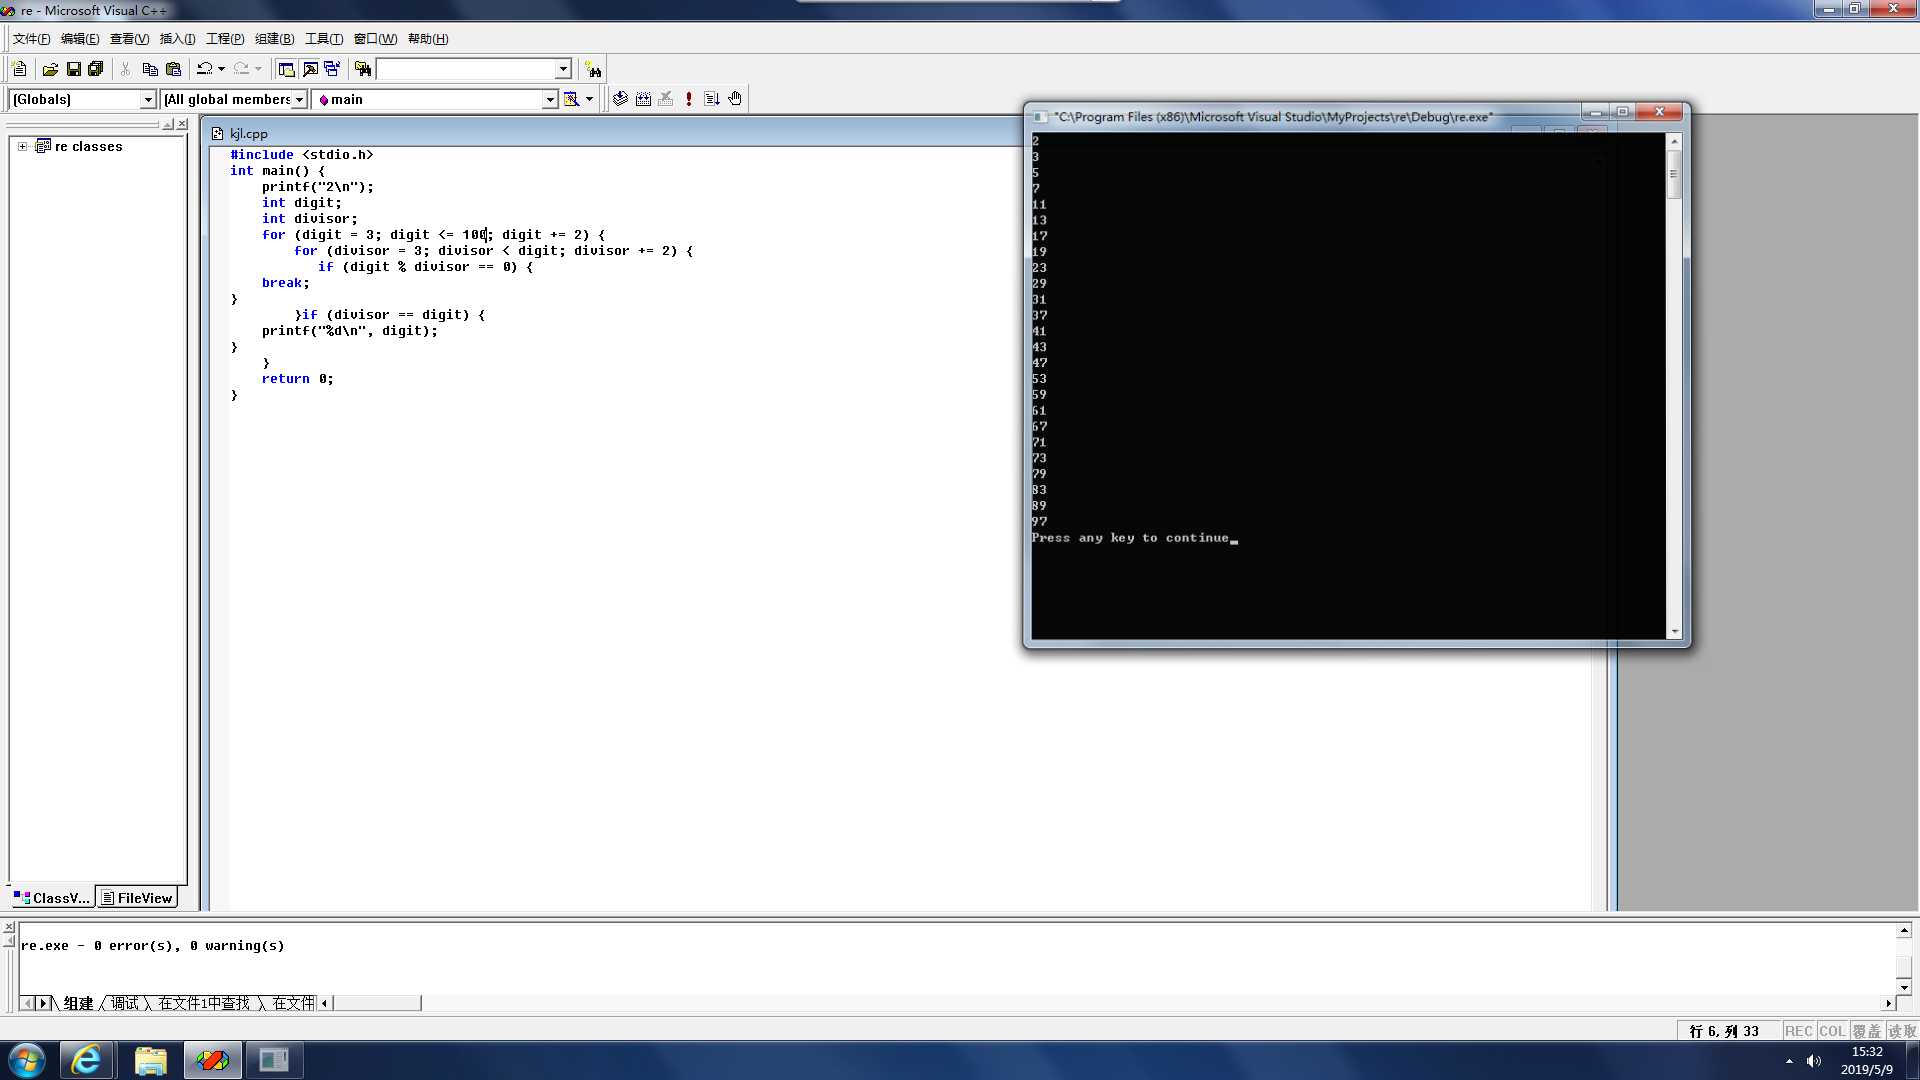
Task: Close the workspace panel with its X
Action: (182, 124)
